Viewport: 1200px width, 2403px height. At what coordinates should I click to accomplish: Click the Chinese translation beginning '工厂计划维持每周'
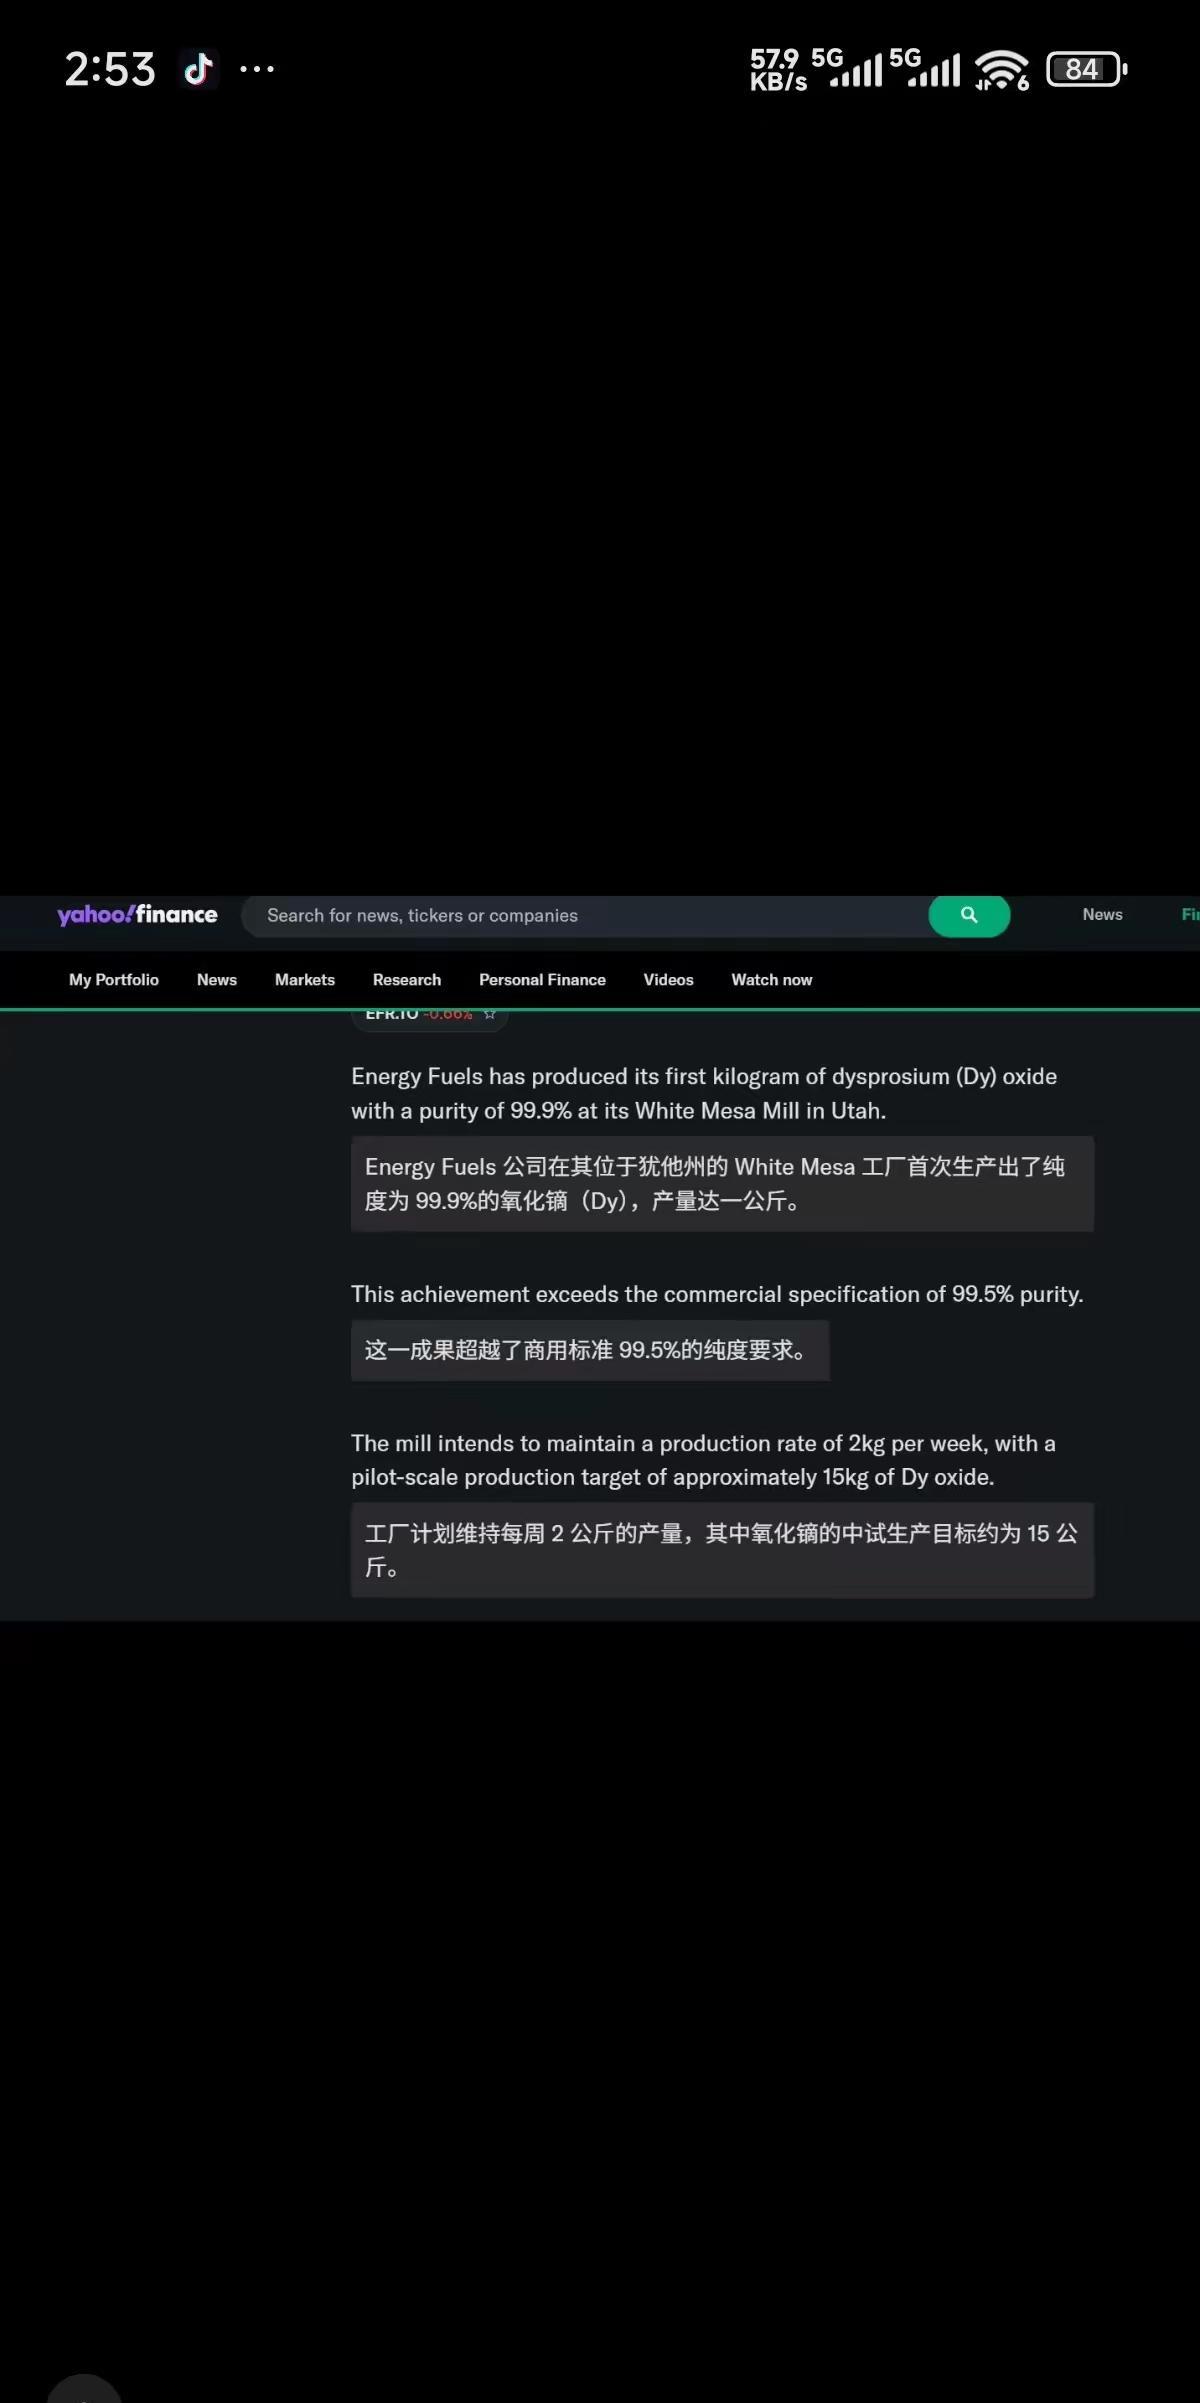(x=722, y=1550)
